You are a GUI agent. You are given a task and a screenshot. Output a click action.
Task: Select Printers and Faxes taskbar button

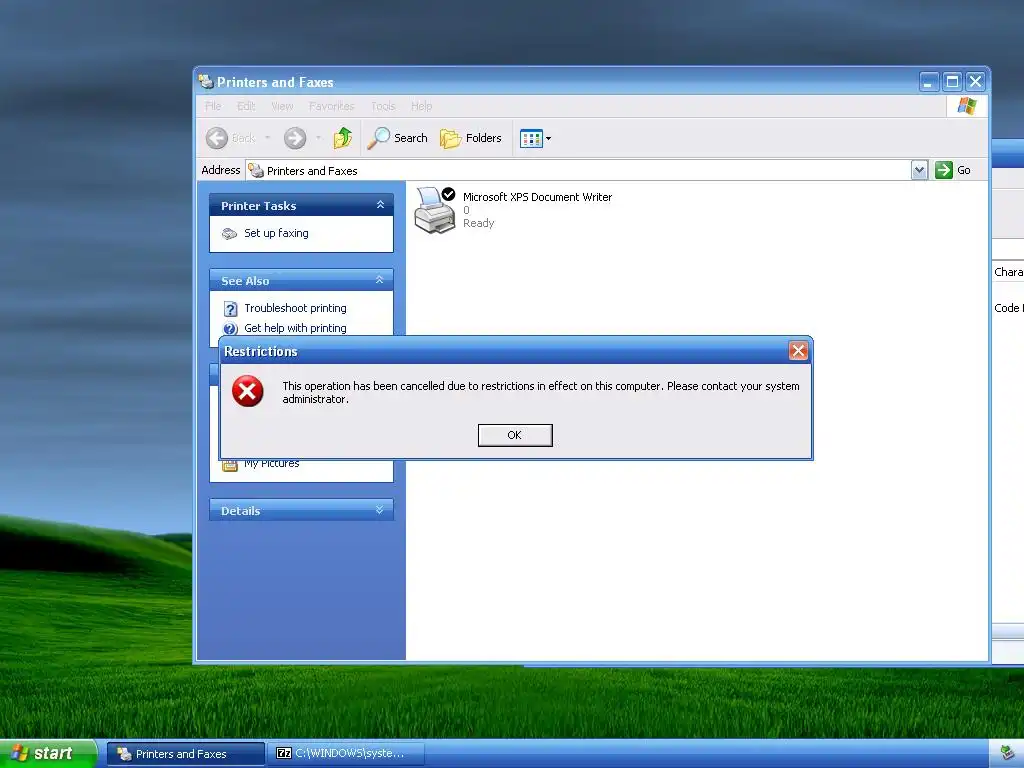click(185, 754)
